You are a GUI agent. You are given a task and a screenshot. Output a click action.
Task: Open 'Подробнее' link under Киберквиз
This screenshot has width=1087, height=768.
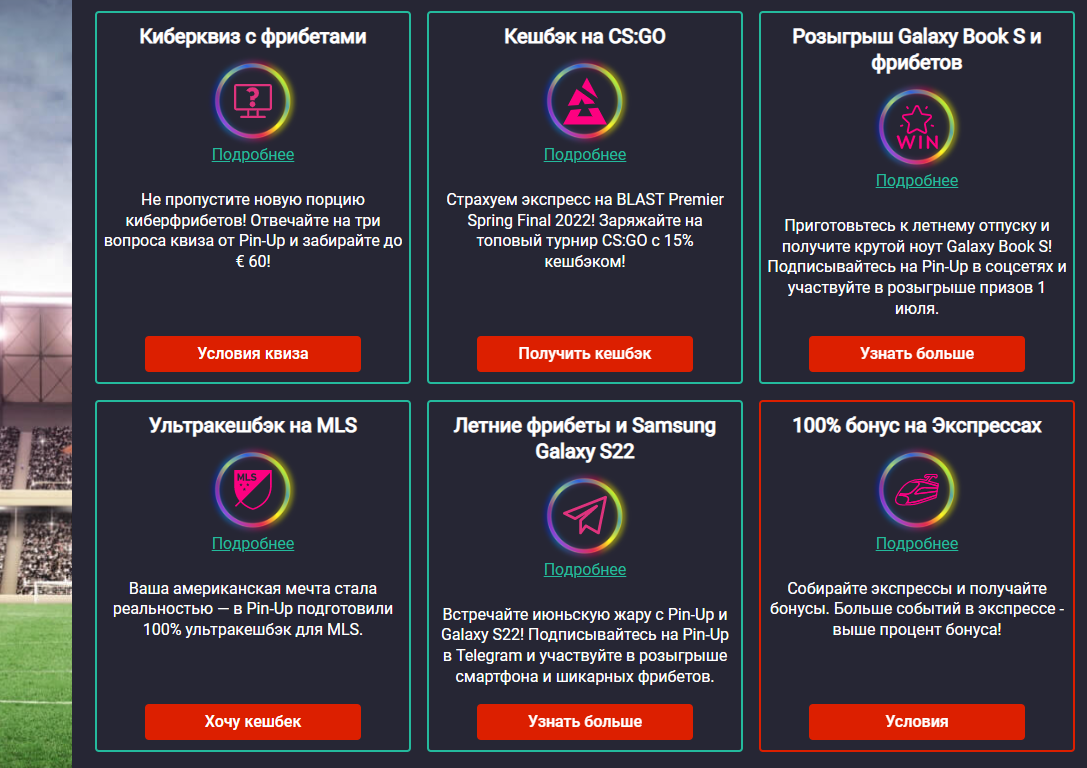click(x=253, y=154)
